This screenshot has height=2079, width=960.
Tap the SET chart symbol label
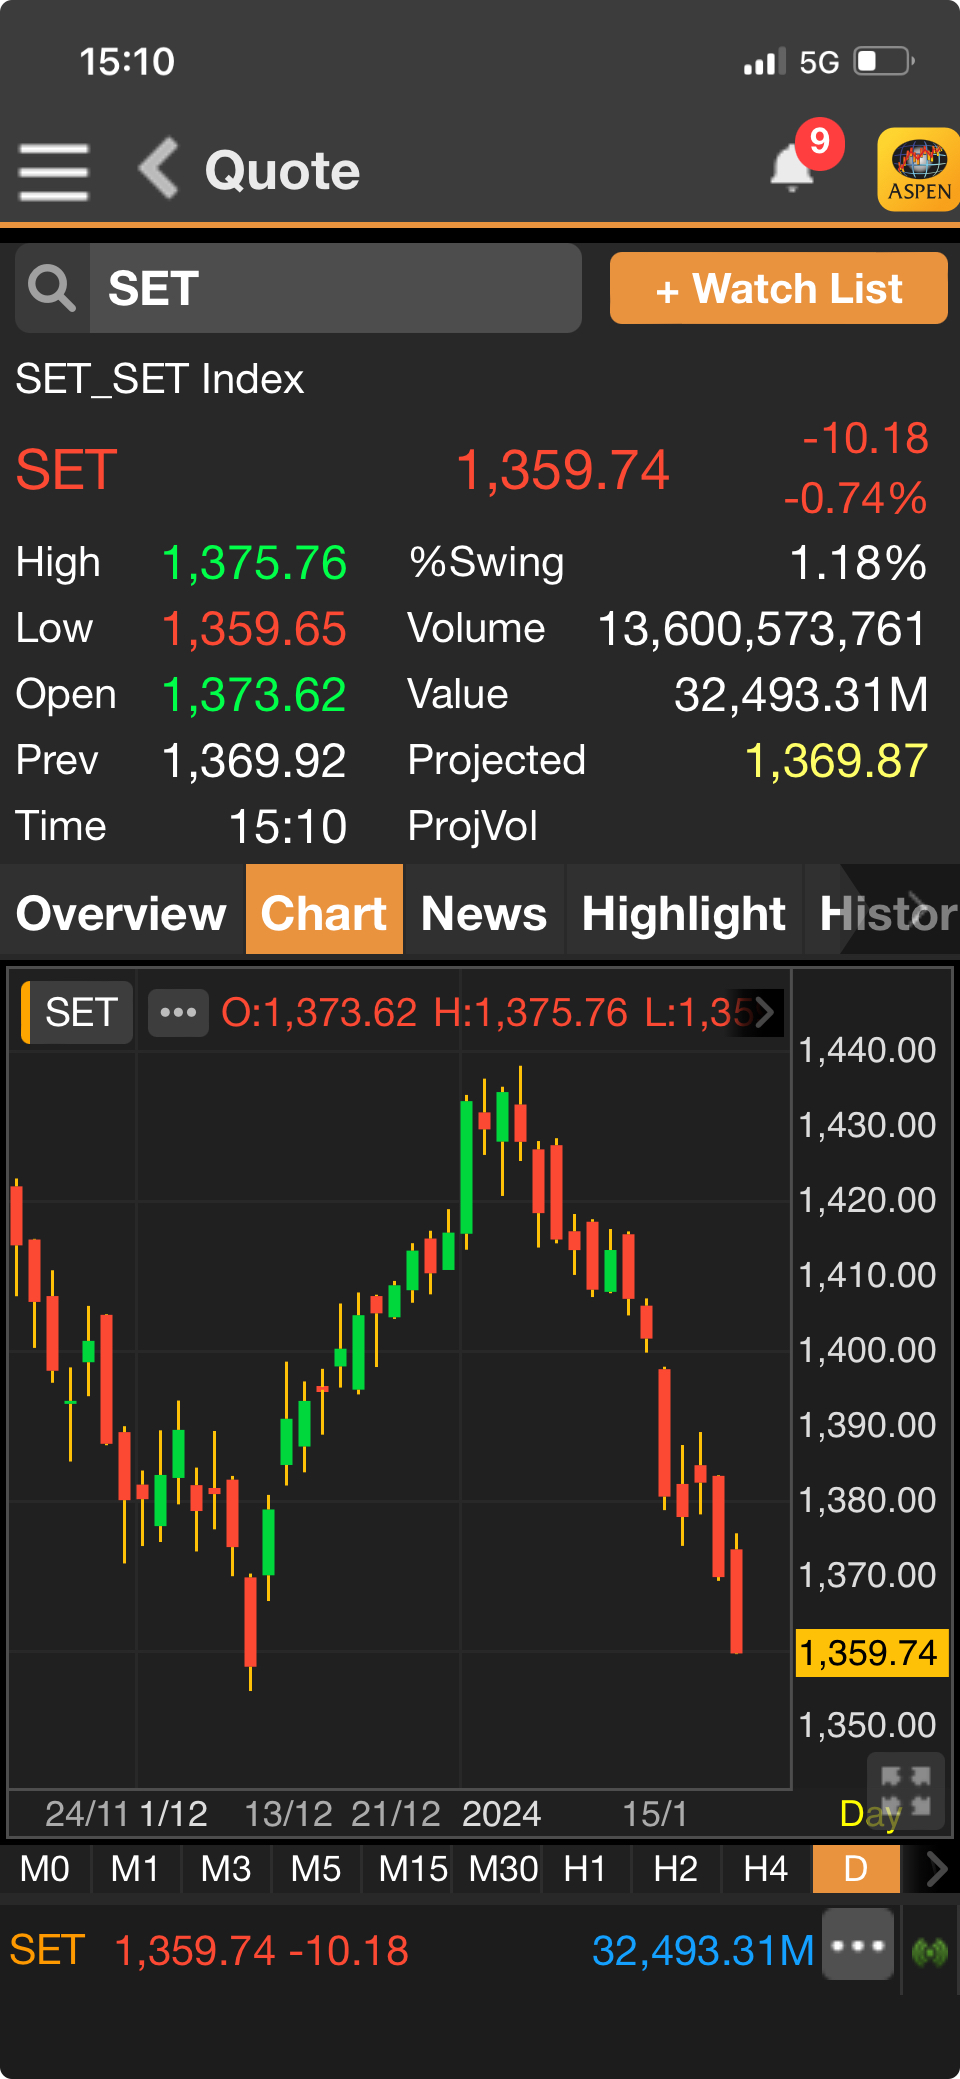tap(77, 1013)
